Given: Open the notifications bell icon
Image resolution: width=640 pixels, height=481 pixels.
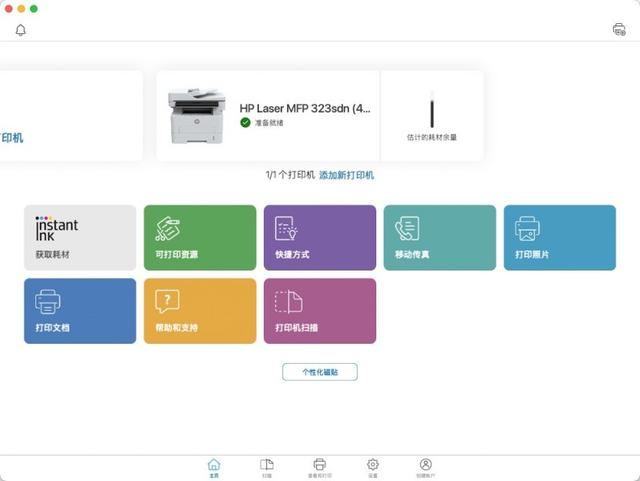Looking at the screenshot, I should pyautogui.click(x=20, y=30).
